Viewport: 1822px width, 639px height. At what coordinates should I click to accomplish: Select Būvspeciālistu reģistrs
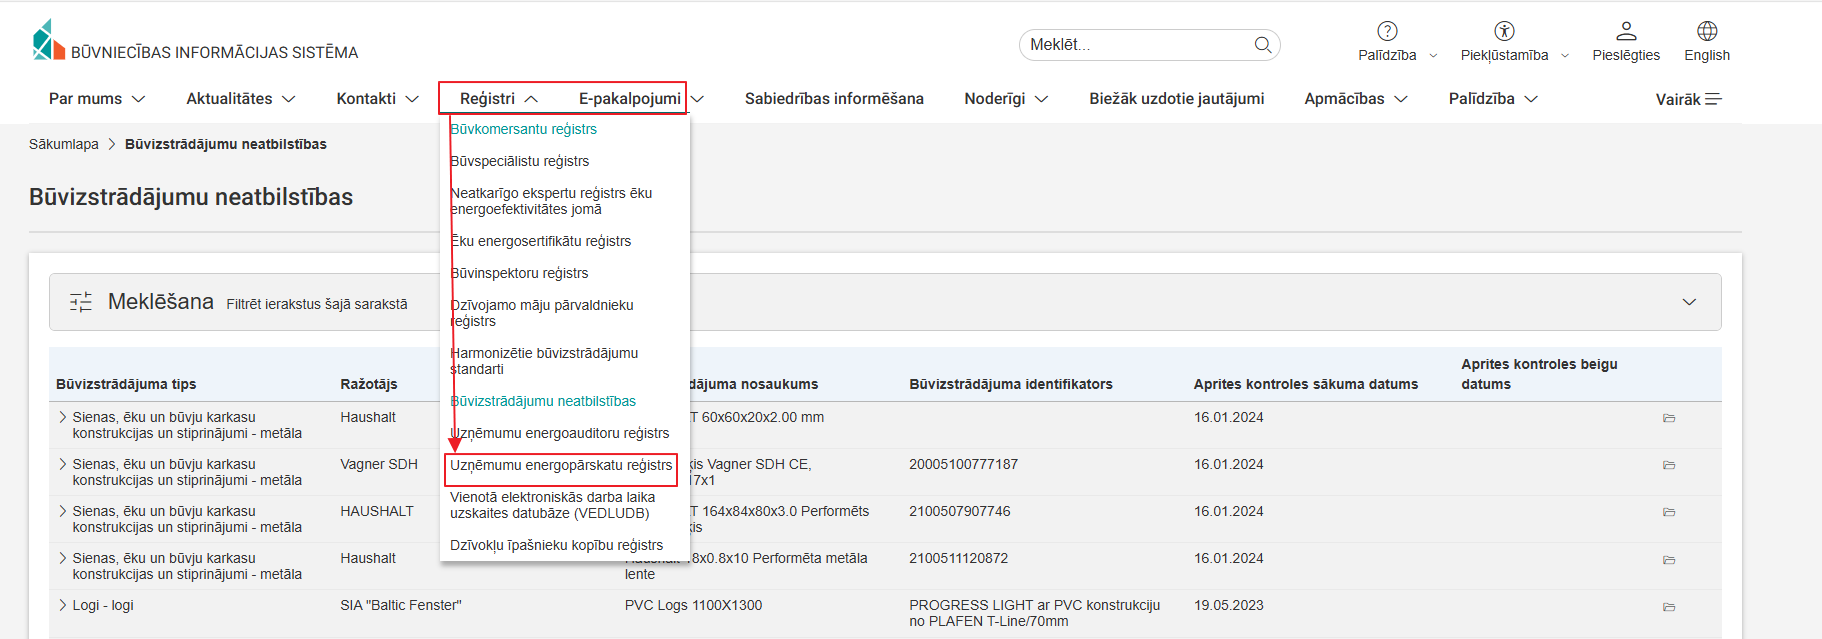519,161
